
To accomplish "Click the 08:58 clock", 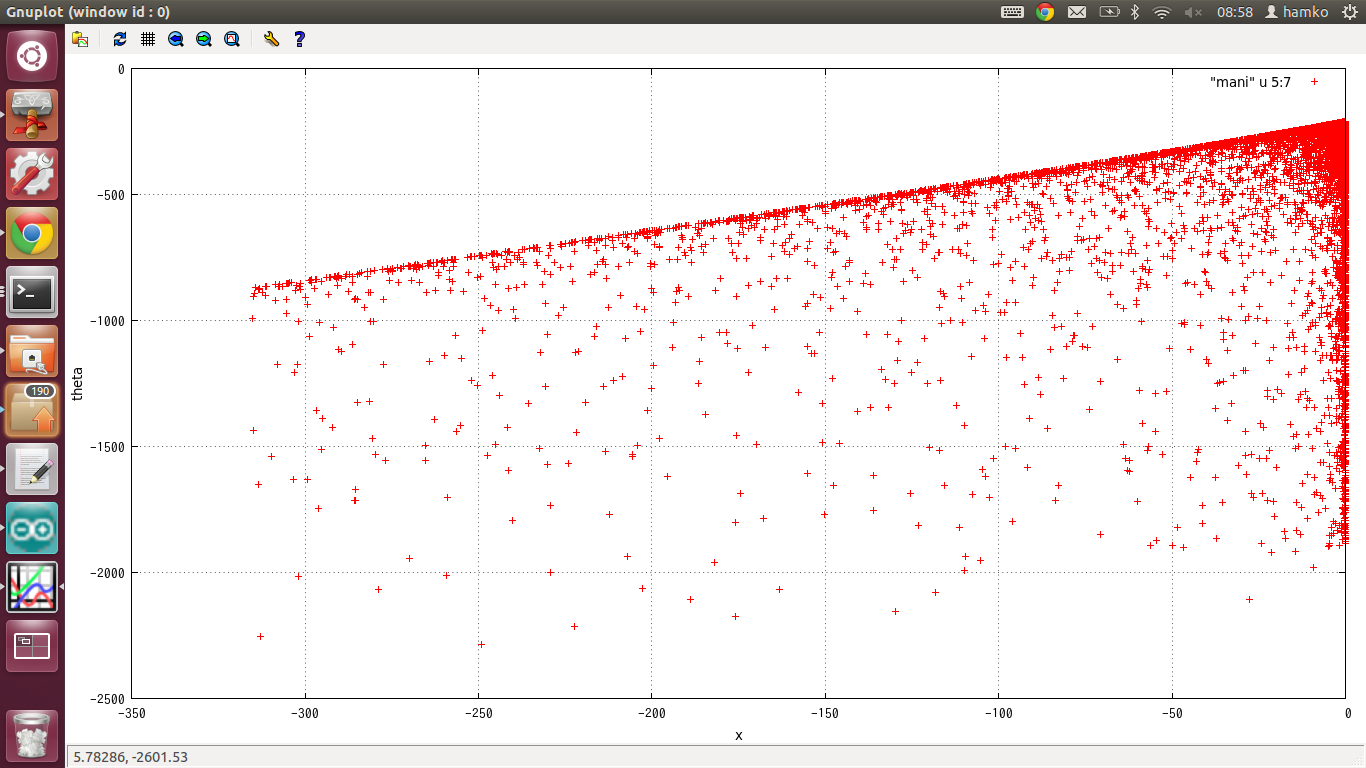I will tap(1234, 12).
